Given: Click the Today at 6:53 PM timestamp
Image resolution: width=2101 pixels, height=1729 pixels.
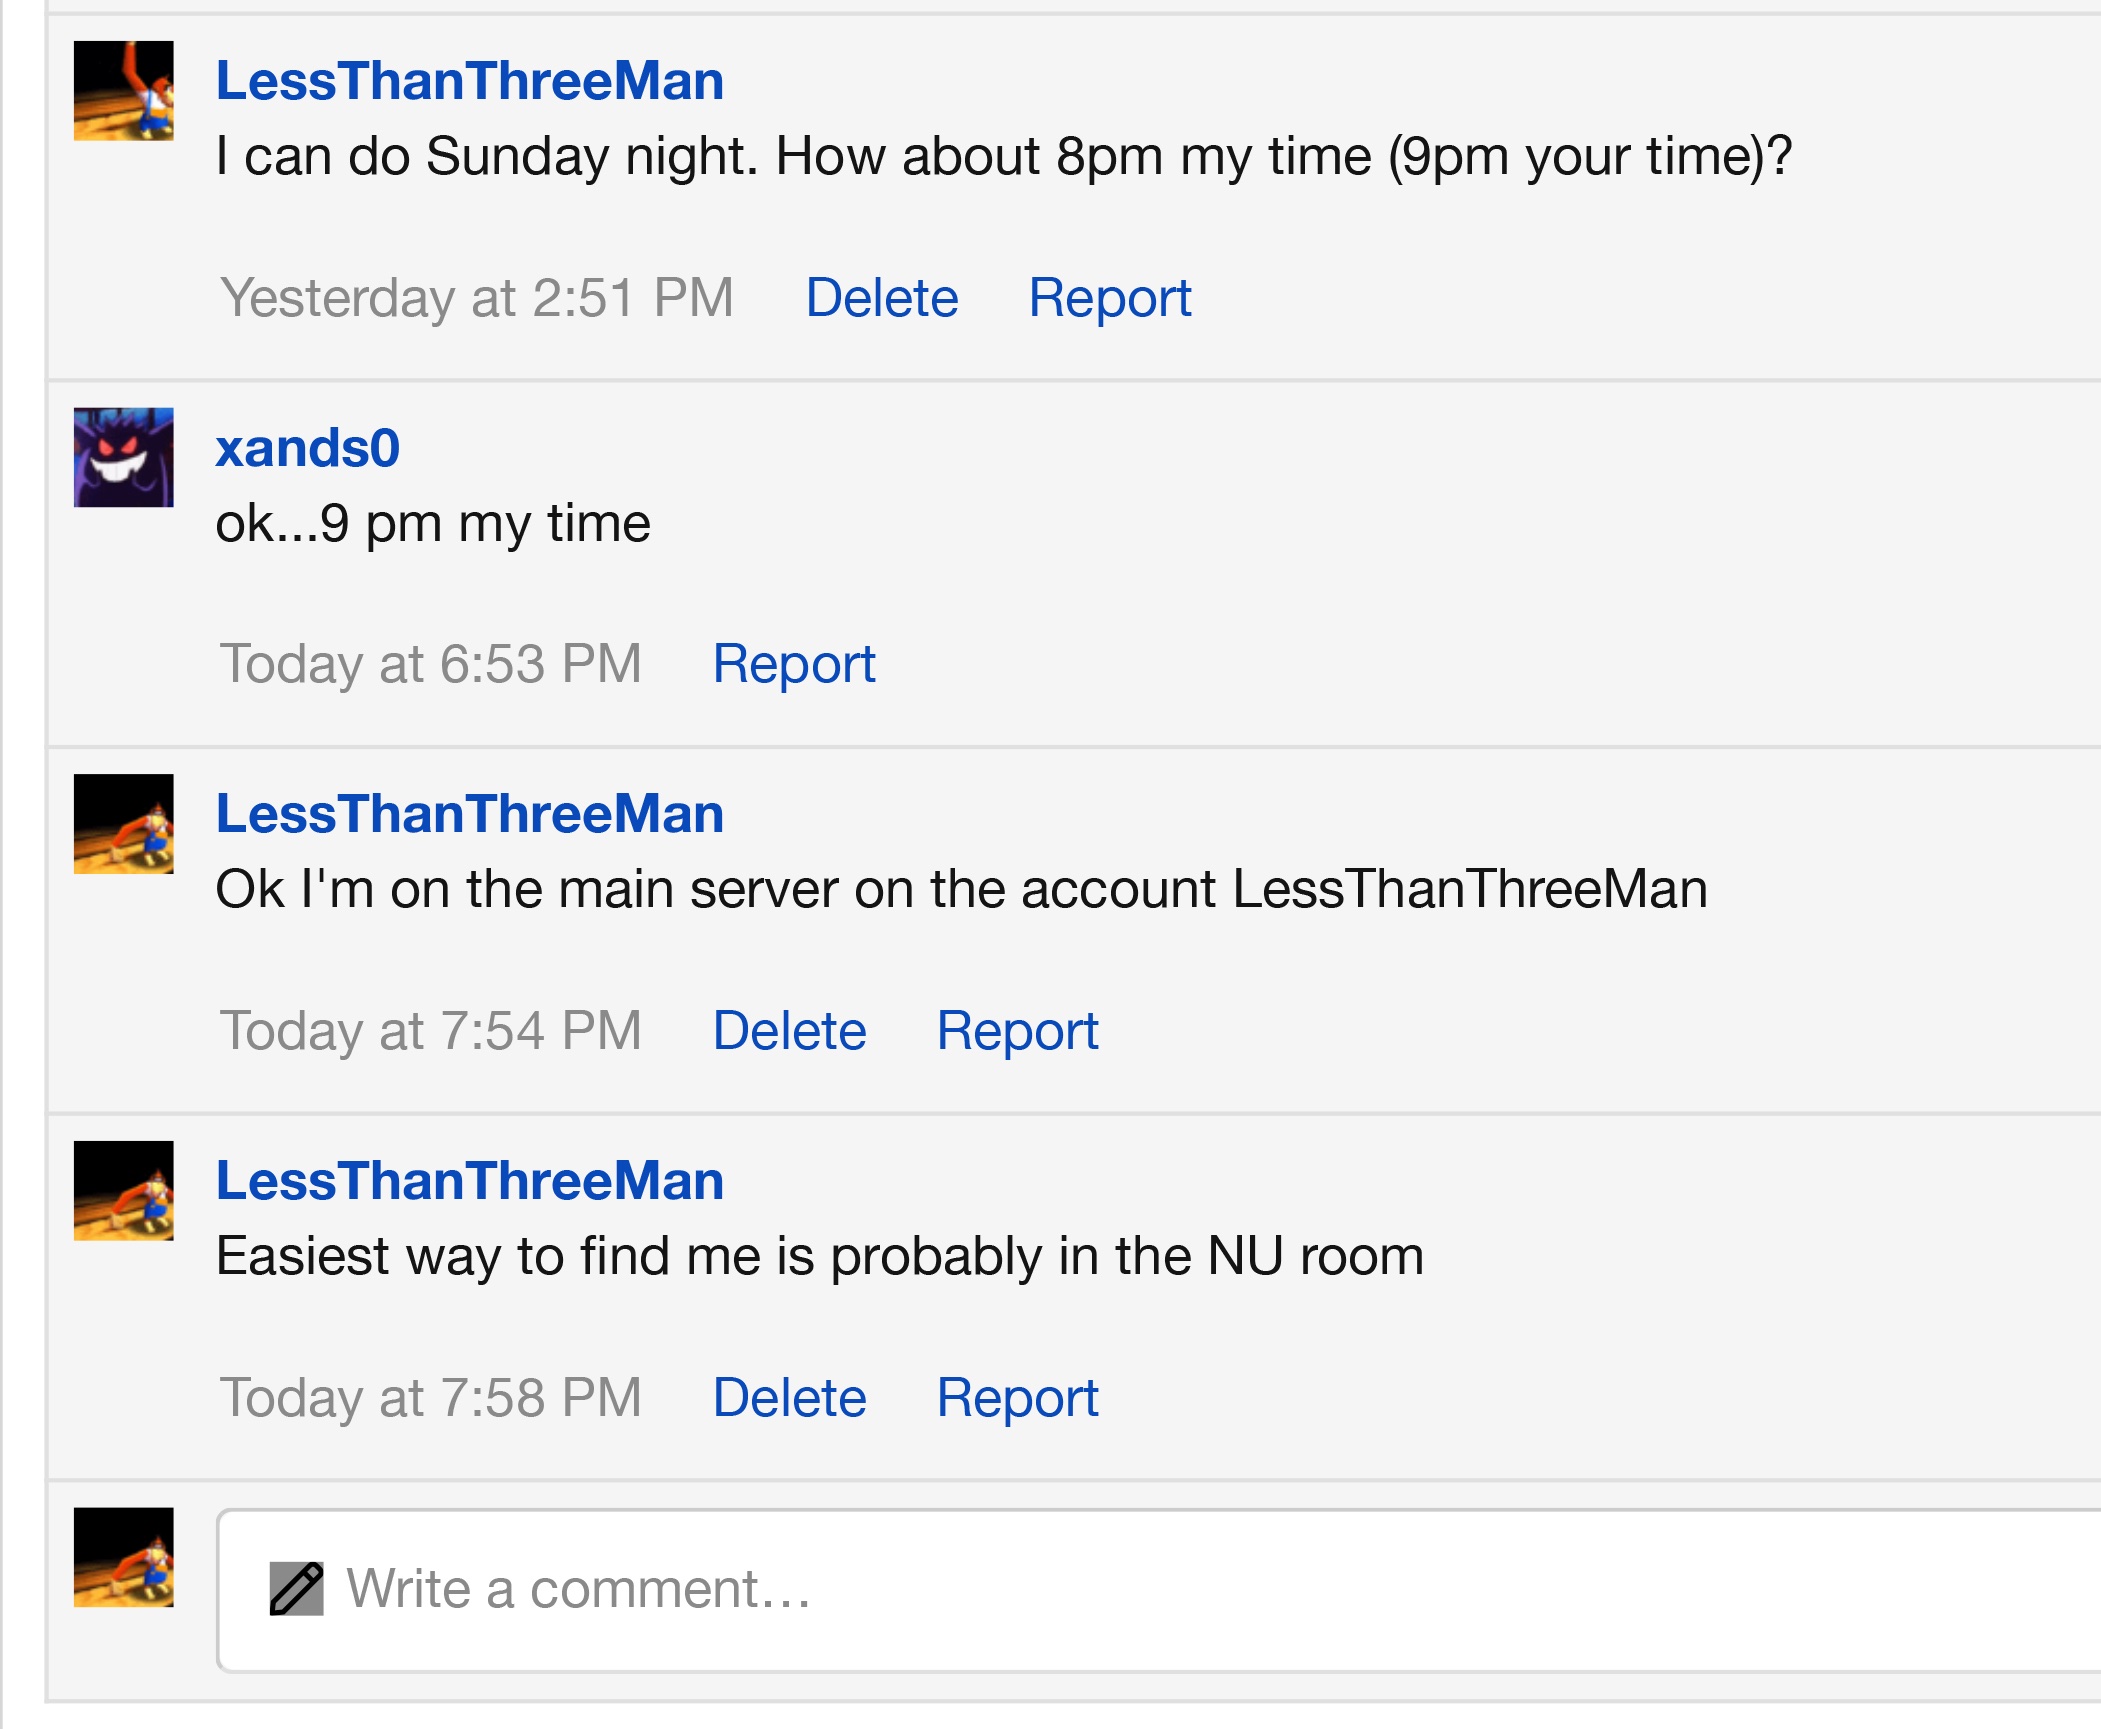Looking at the screenshot, I should (430, 663).
